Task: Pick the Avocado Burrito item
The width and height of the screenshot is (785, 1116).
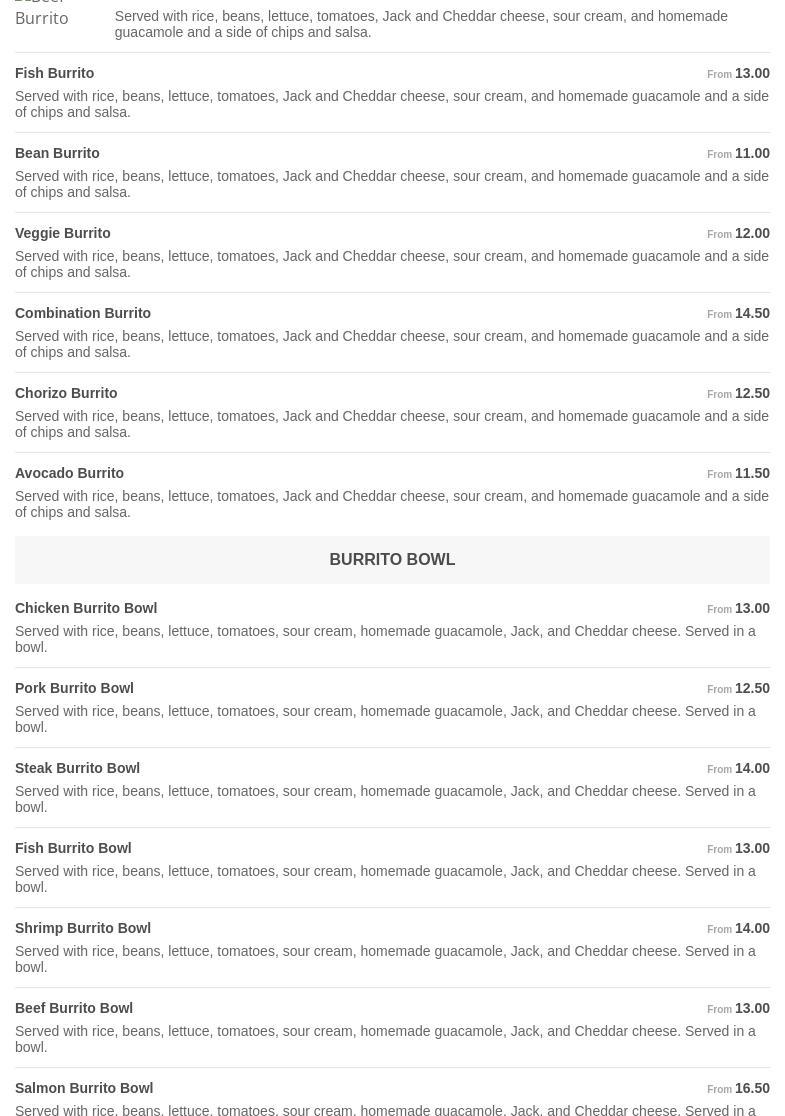Action: (x=70, y=473)
